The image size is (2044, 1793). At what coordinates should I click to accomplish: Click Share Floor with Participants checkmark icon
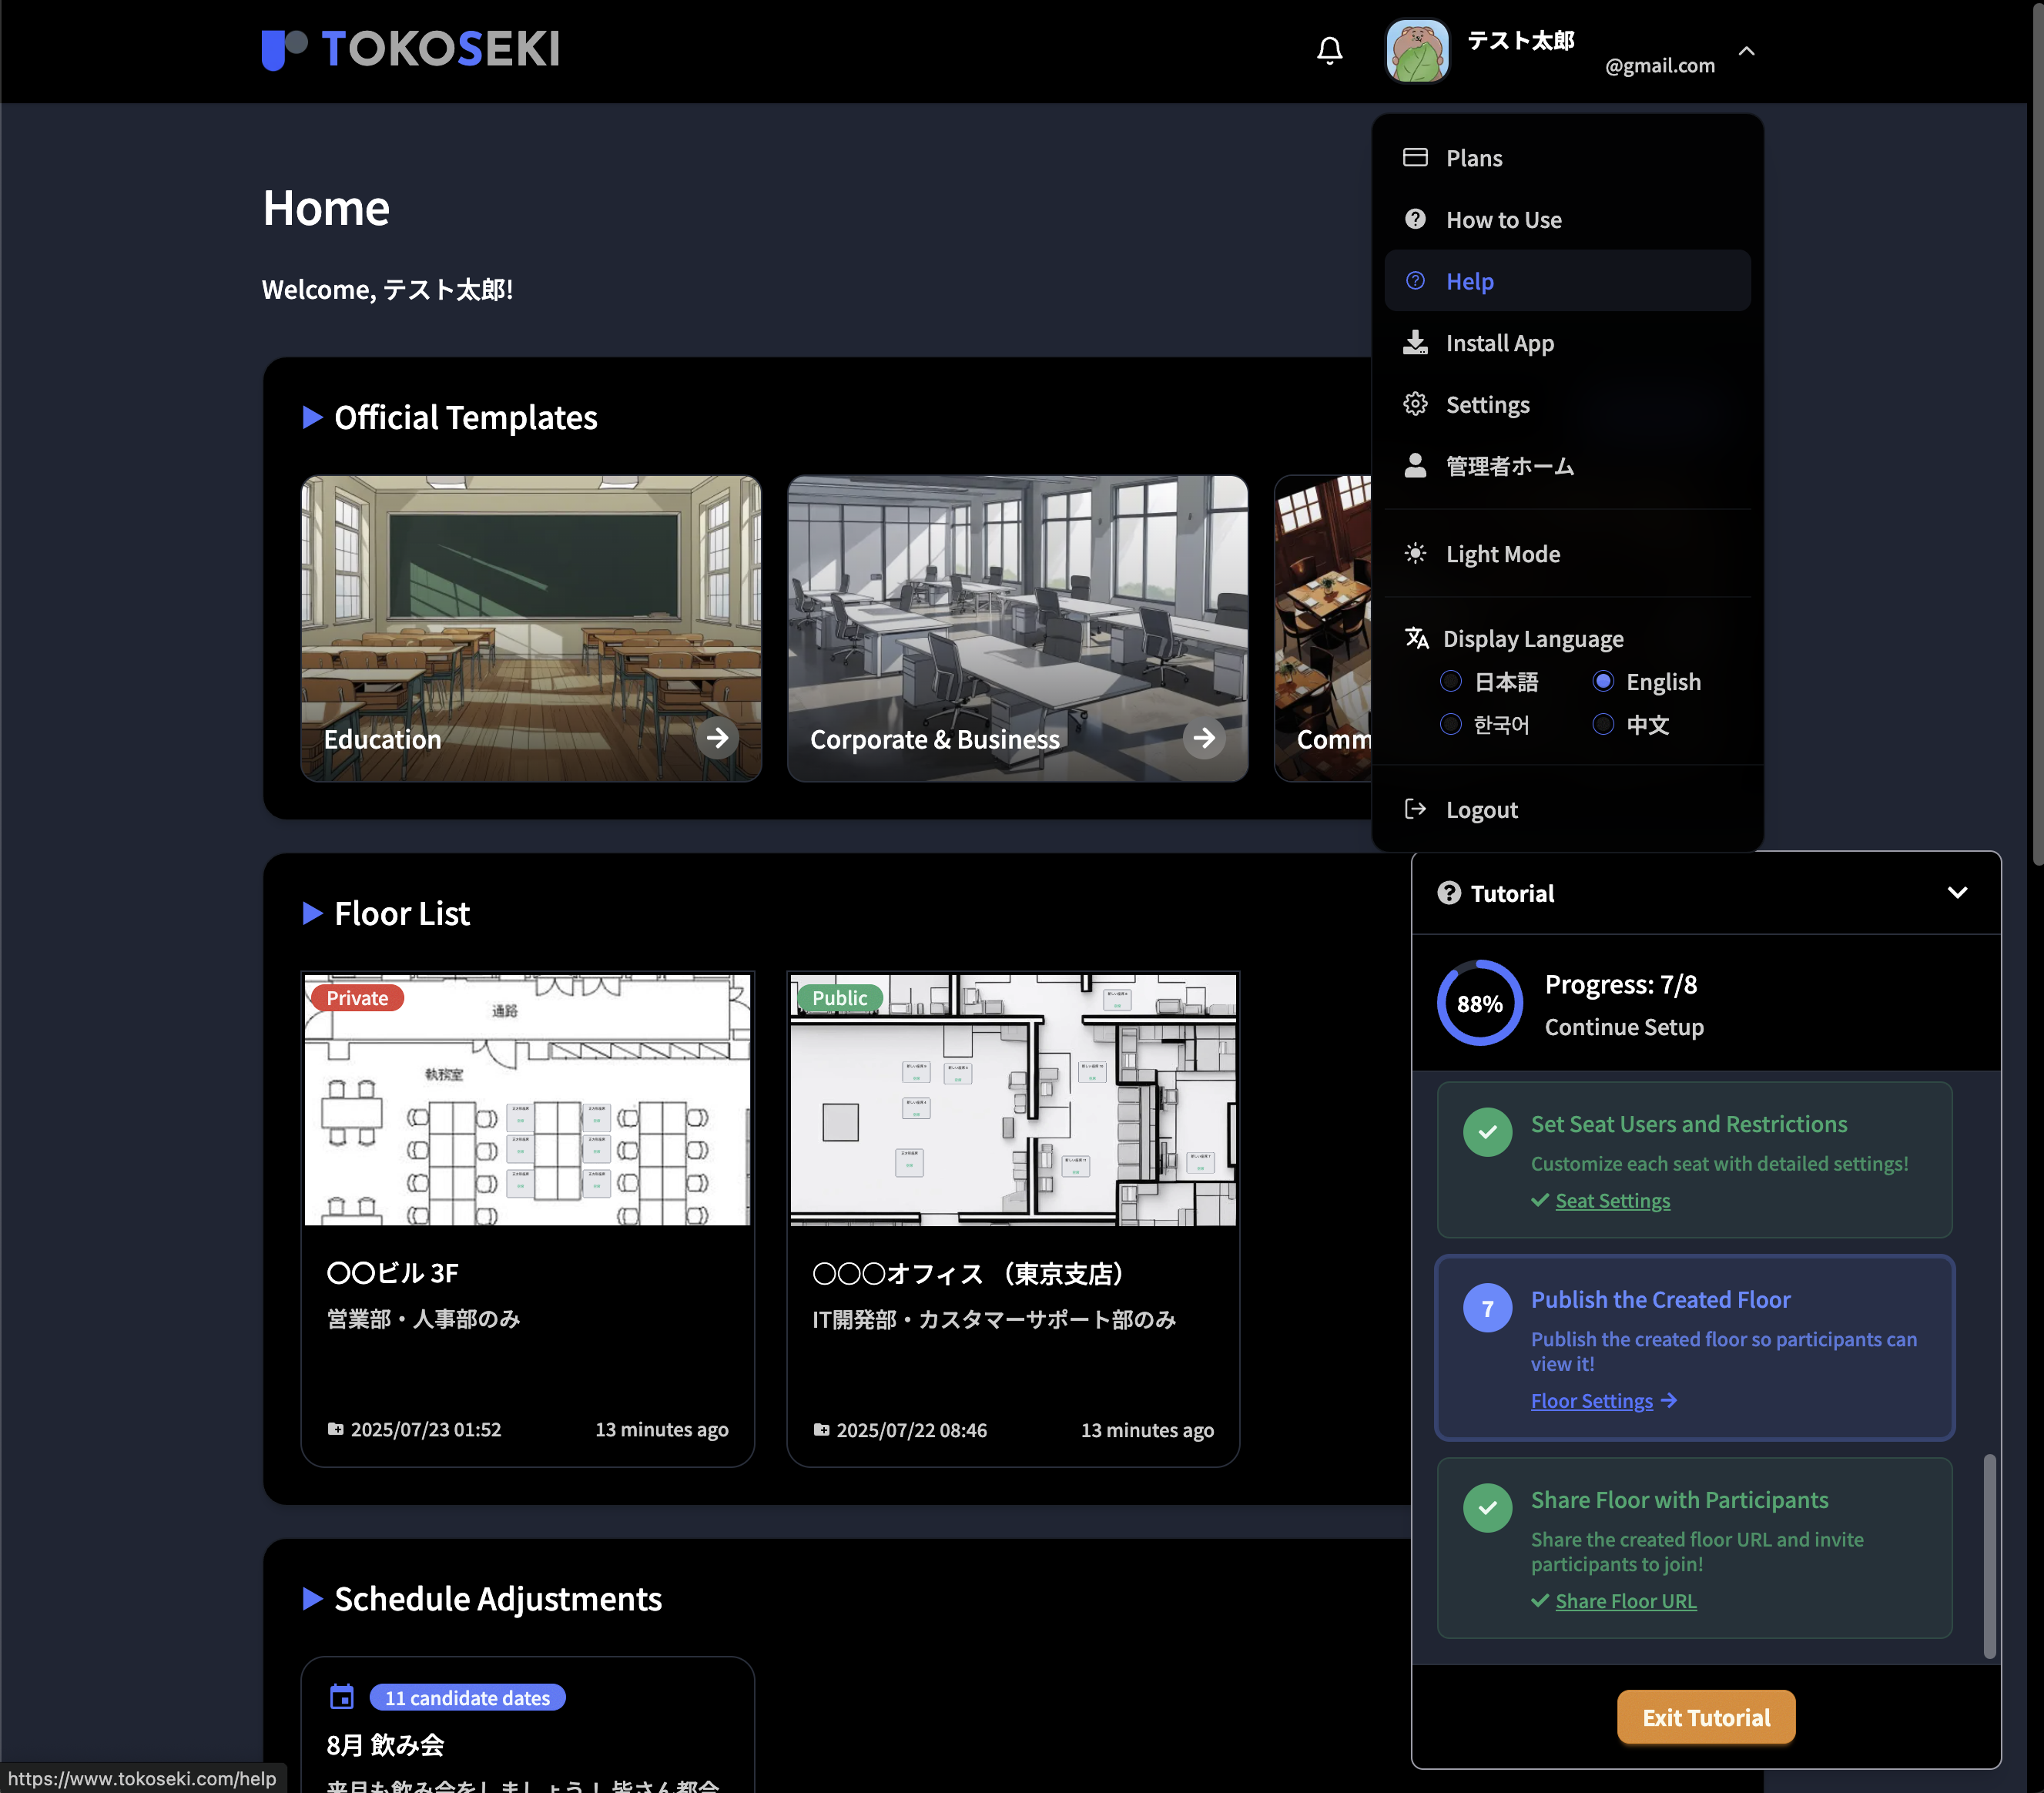click(x=1487, y=1508)
